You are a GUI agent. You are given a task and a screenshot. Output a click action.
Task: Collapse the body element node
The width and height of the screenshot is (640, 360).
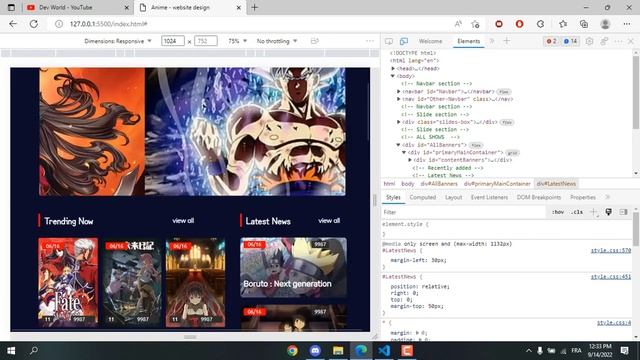393,76
